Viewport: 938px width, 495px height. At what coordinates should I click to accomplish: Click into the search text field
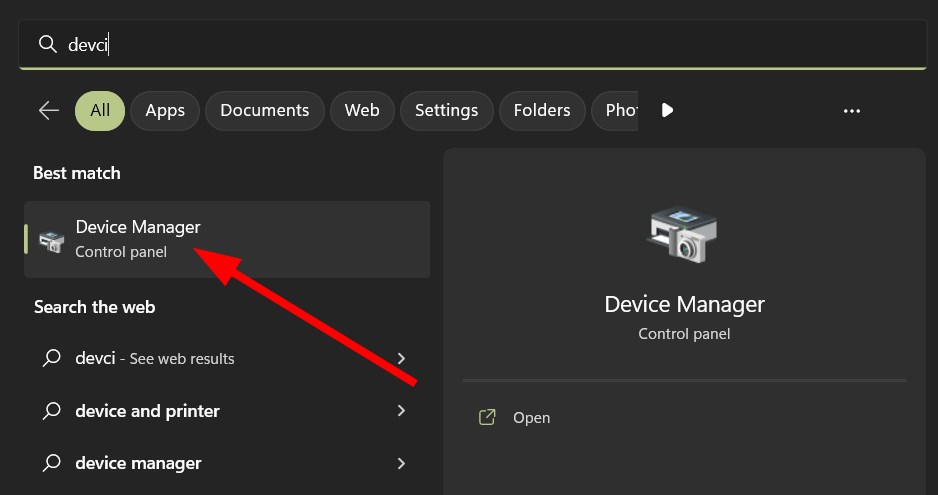(473, 44)
